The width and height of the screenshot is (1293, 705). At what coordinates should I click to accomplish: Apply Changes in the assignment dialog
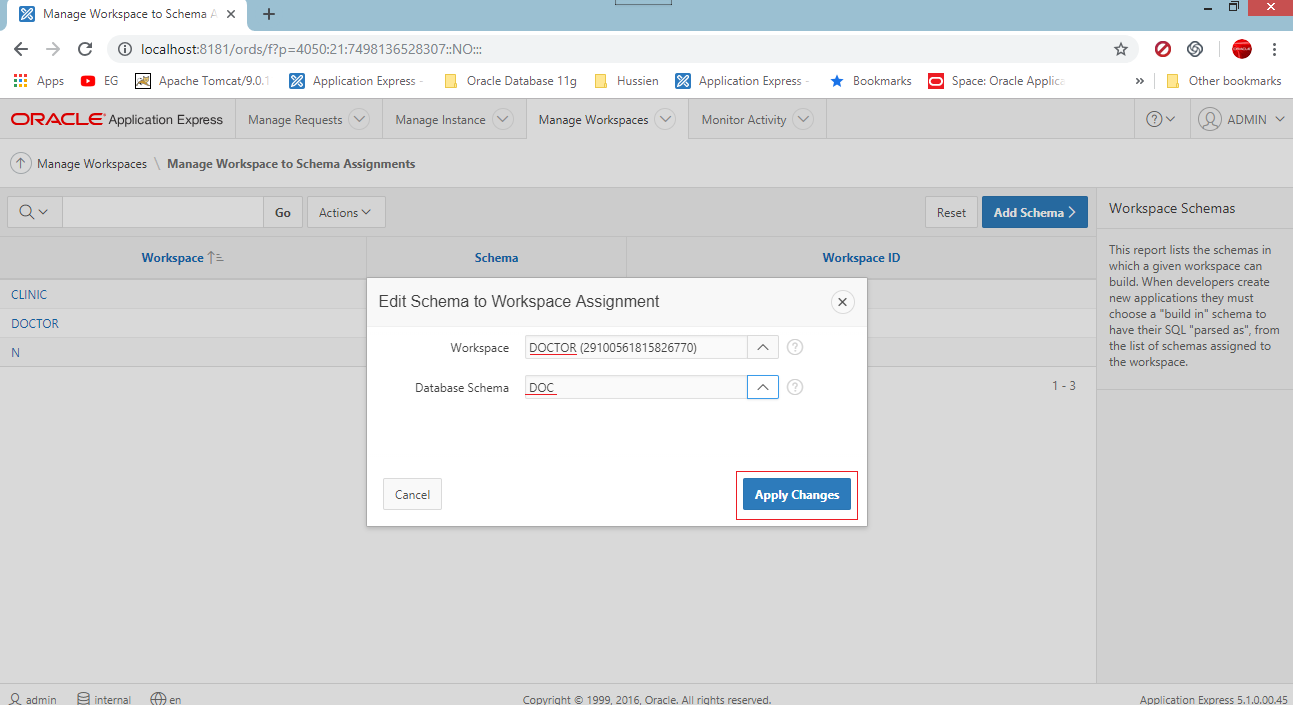tap(796, 494)
